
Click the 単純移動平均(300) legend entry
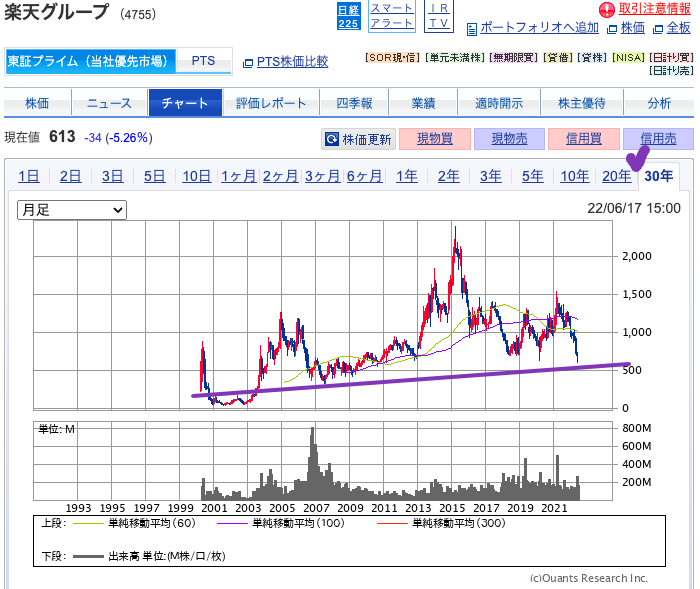(x=441, y=523)
